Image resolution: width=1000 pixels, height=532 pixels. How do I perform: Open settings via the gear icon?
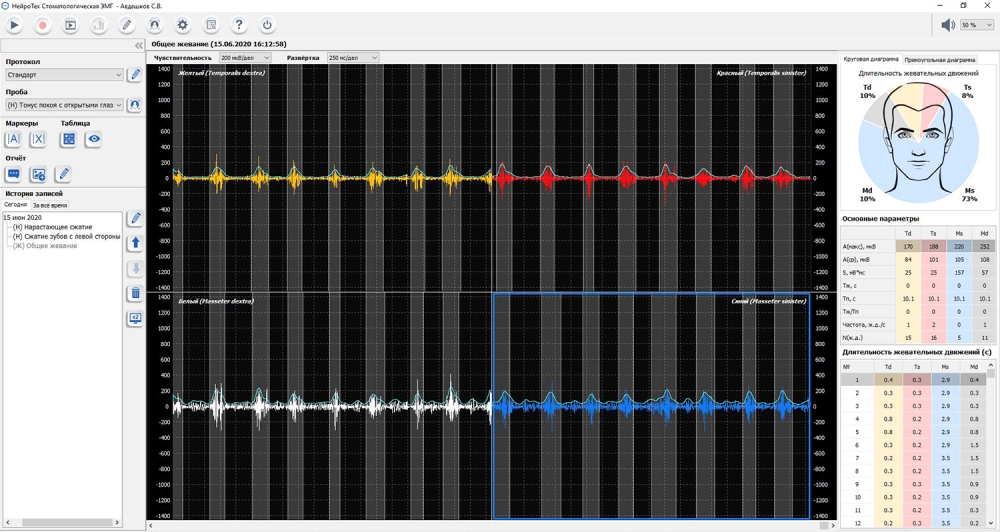coord(182,25)
